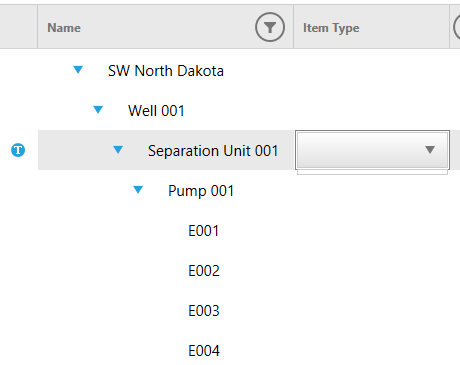460x365 pixels.
Task: Select the E003 item
Action: click(204, 311)
